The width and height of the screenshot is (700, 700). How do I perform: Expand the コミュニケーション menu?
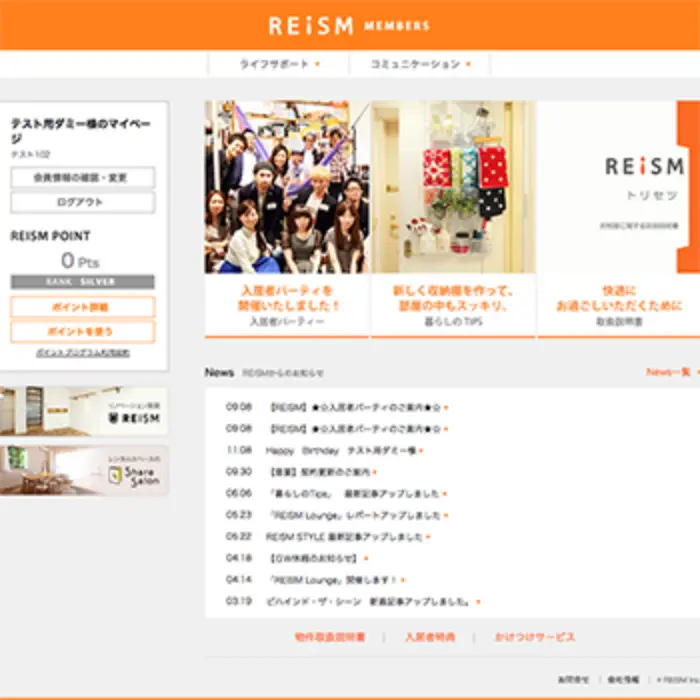pos(419,64)
